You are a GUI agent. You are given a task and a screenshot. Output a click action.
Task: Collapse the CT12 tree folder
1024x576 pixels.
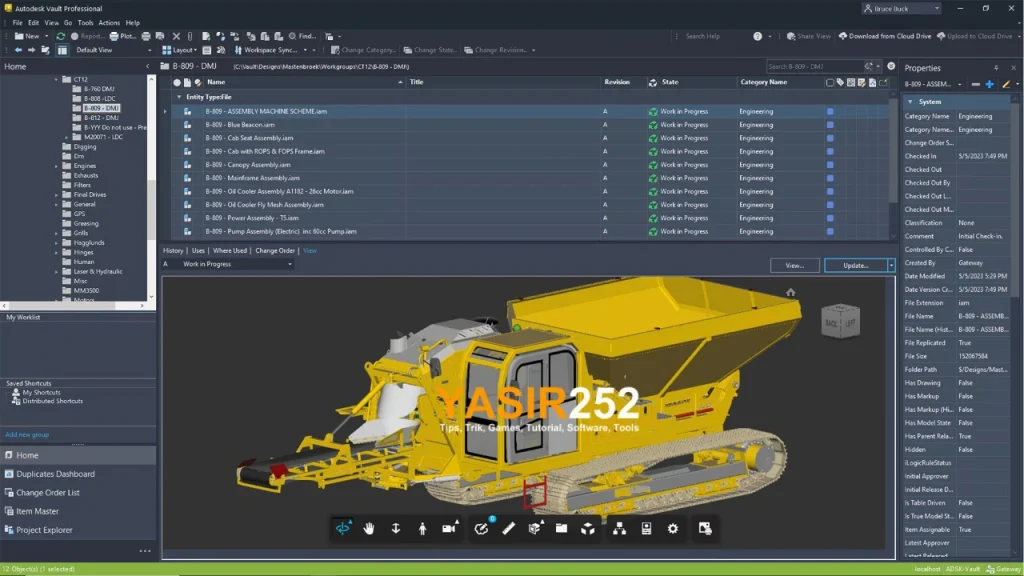(56, 80)
